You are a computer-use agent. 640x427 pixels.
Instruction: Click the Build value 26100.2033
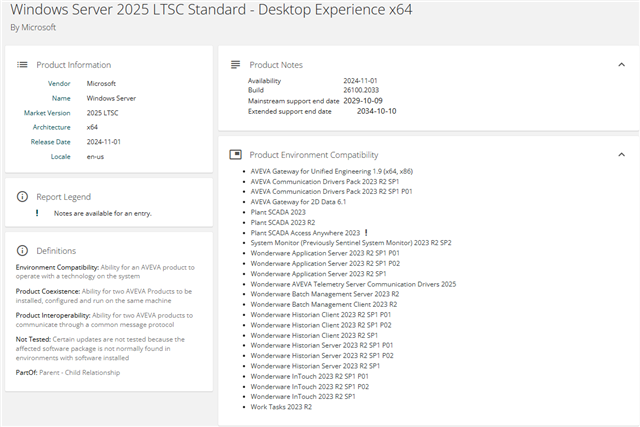tap(361, 90)
